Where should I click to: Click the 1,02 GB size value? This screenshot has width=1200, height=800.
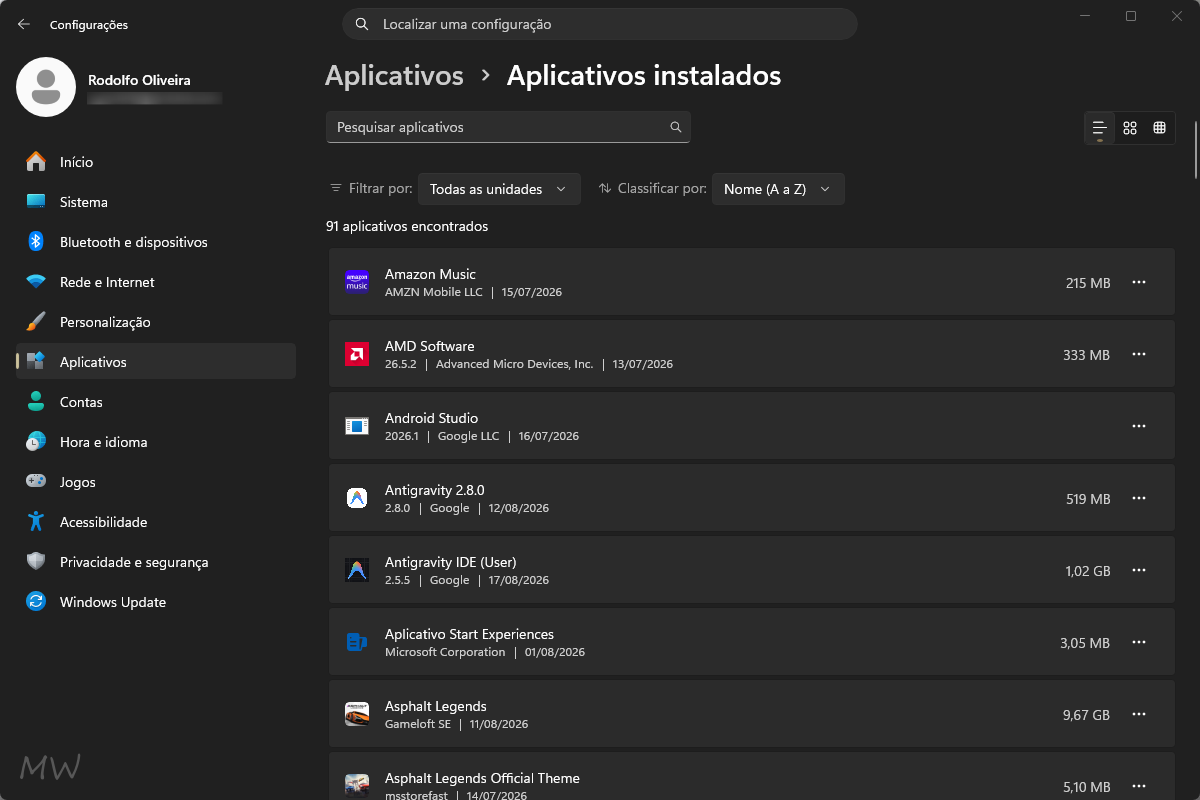(x=1088, y=570)
